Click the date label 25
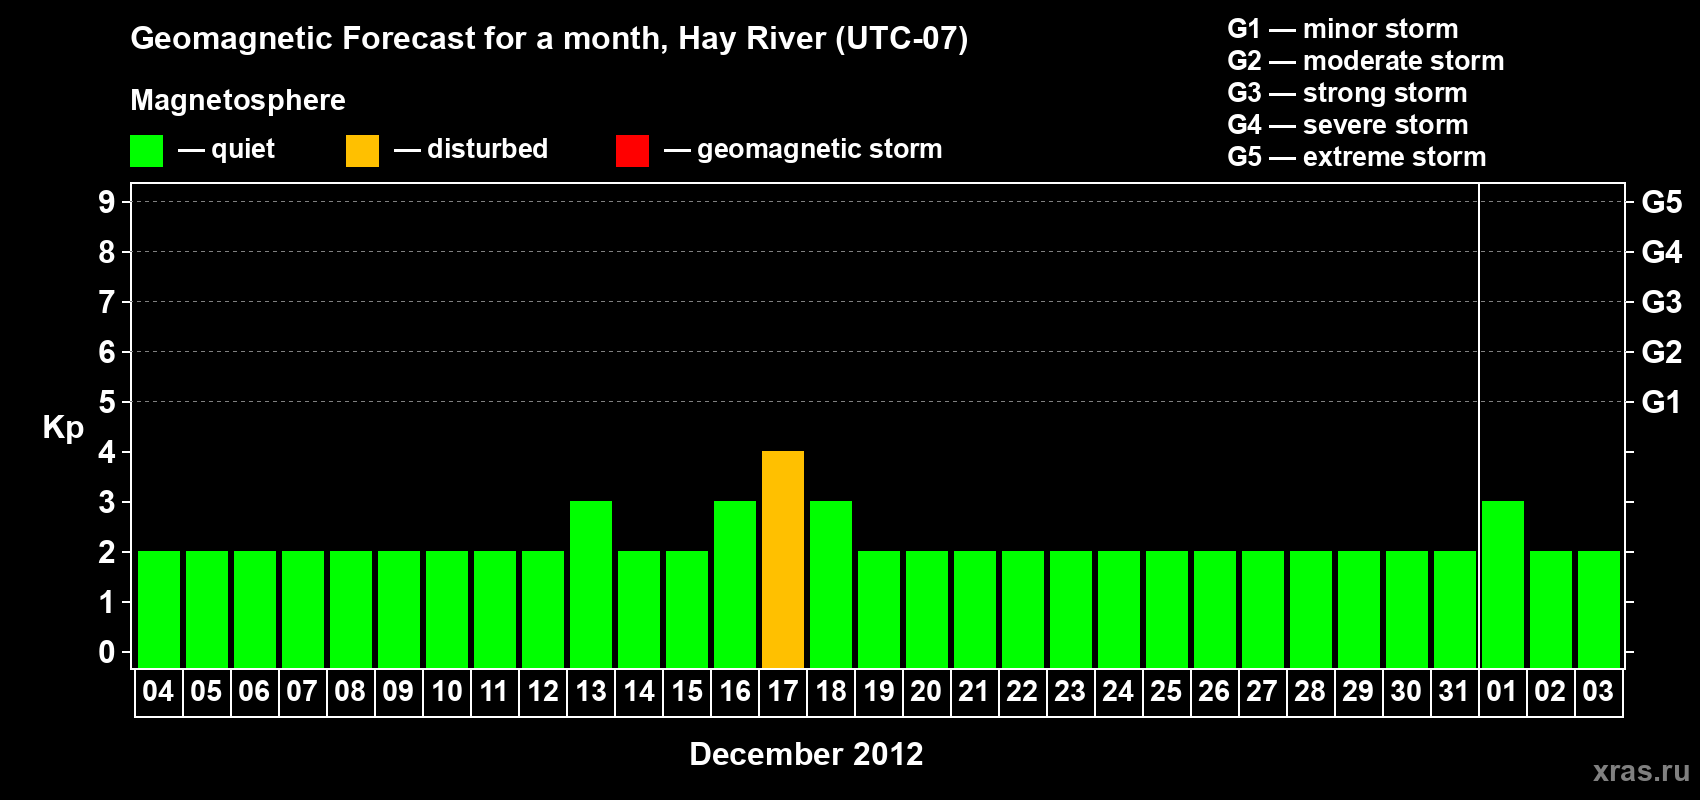1700x800 pixels. tap(1166, 691)
